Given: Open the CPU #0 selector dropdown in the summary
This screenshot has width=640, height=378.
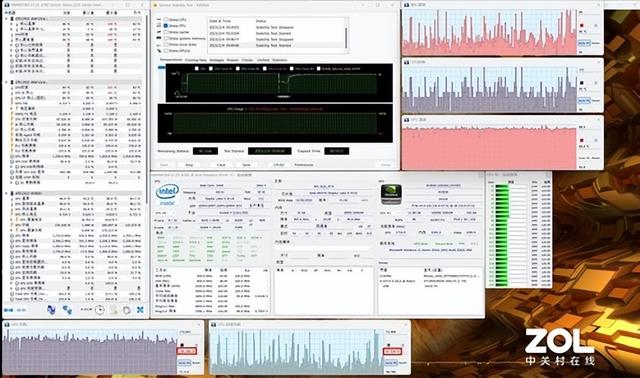Looking at the screenshot, I should (x=166, y=213).
